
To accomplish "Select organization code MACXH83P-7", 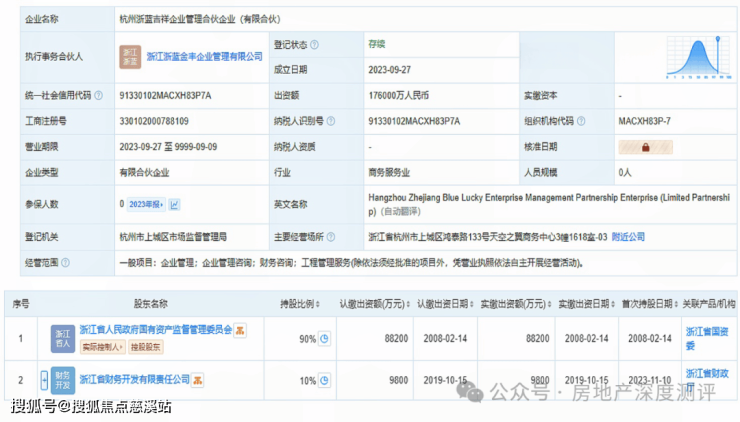I will click(x=645, y=121).
